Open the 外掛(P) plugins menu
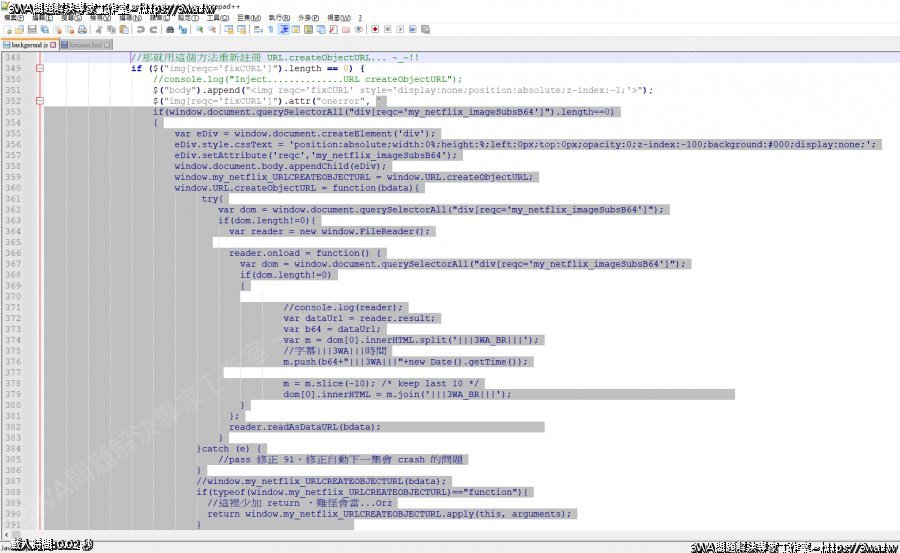 point(308,18)
